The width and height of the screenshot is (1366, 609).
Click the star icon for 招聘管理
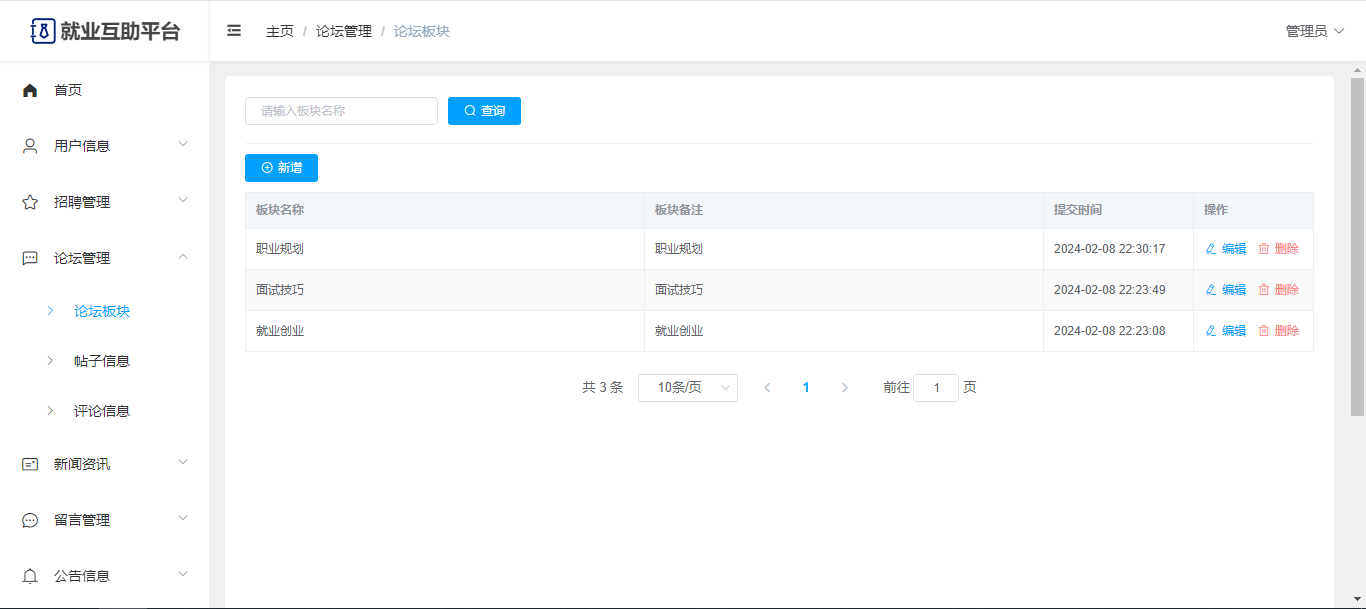coord(30,202)
